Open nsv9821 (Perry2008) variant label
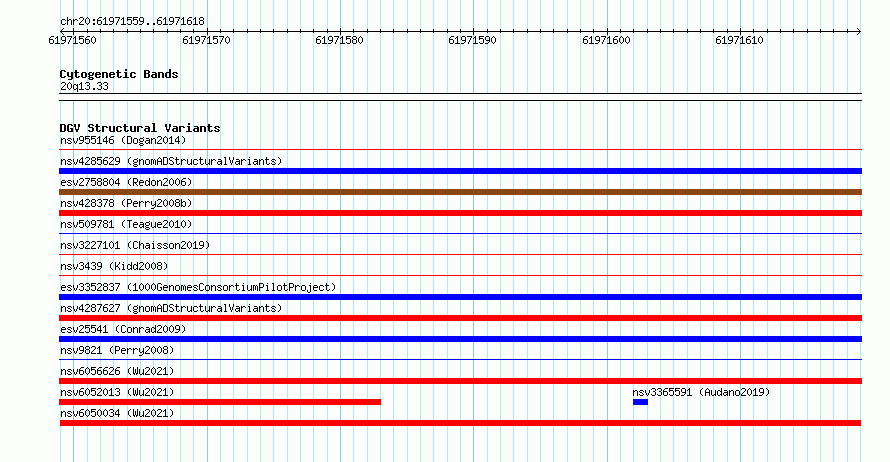 pos(117,350)
